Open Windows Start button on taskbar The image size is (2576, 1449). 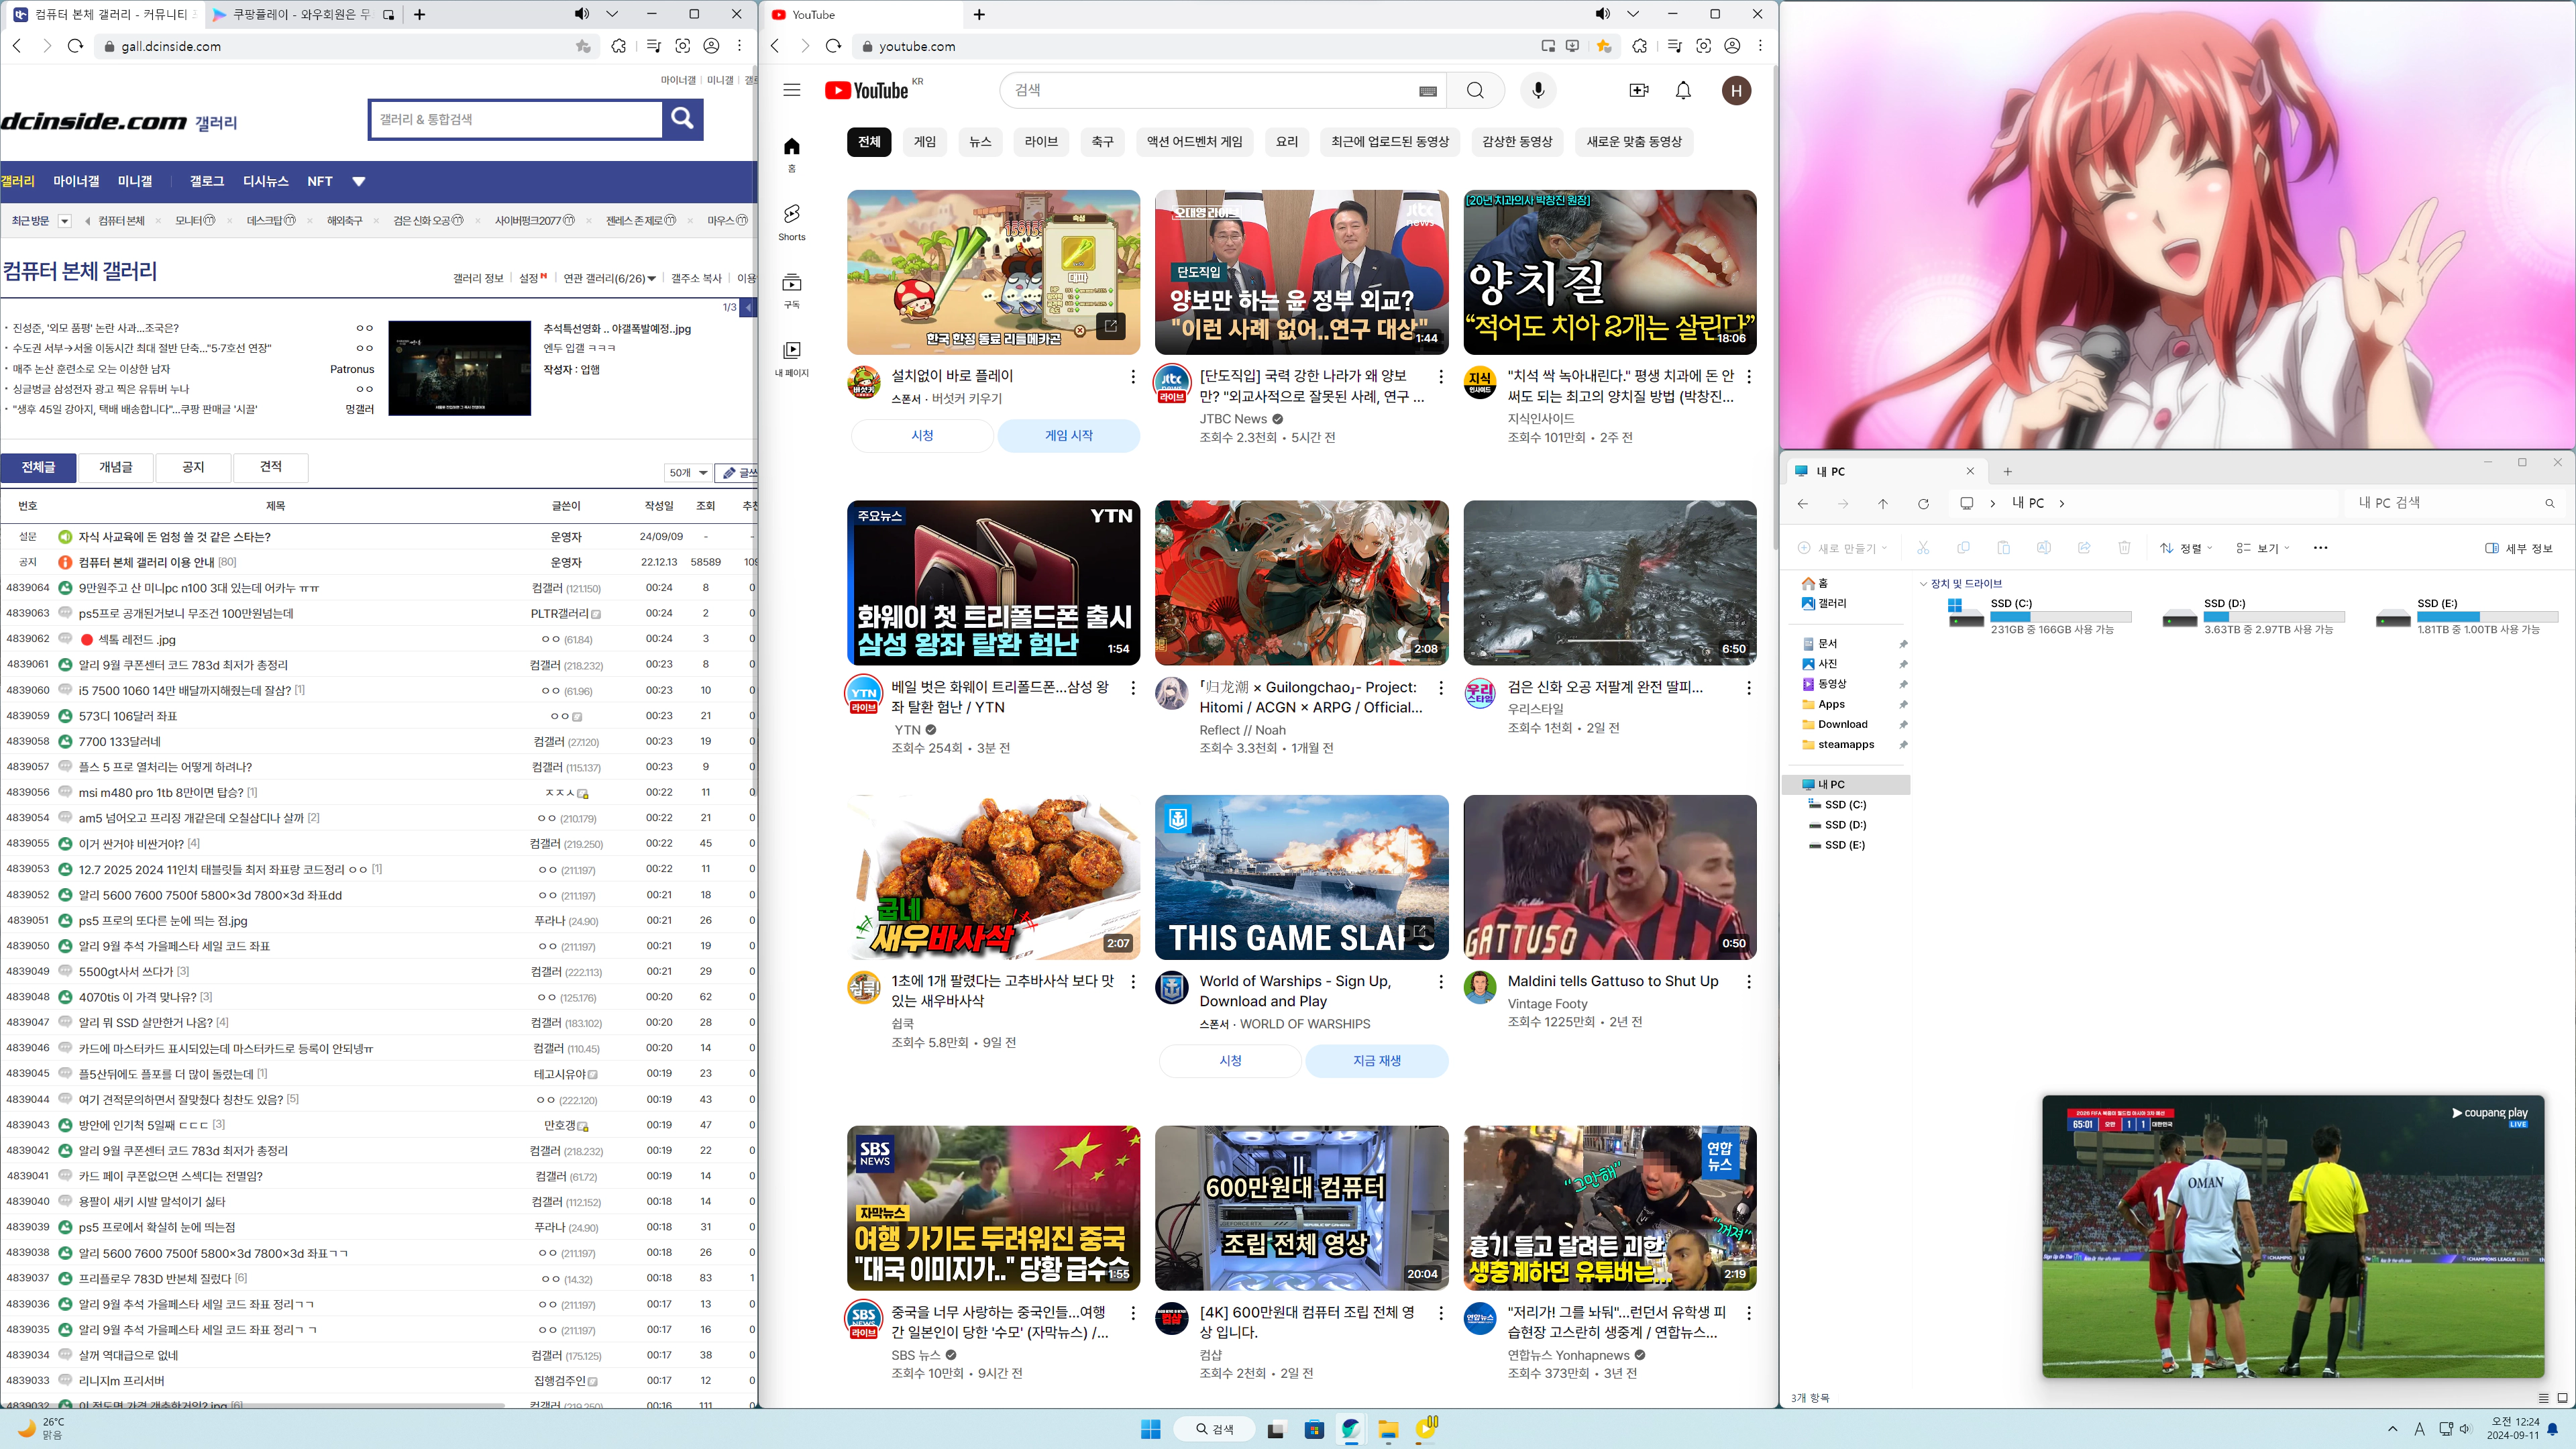pyautogui.click(x=1150, y=1430)
